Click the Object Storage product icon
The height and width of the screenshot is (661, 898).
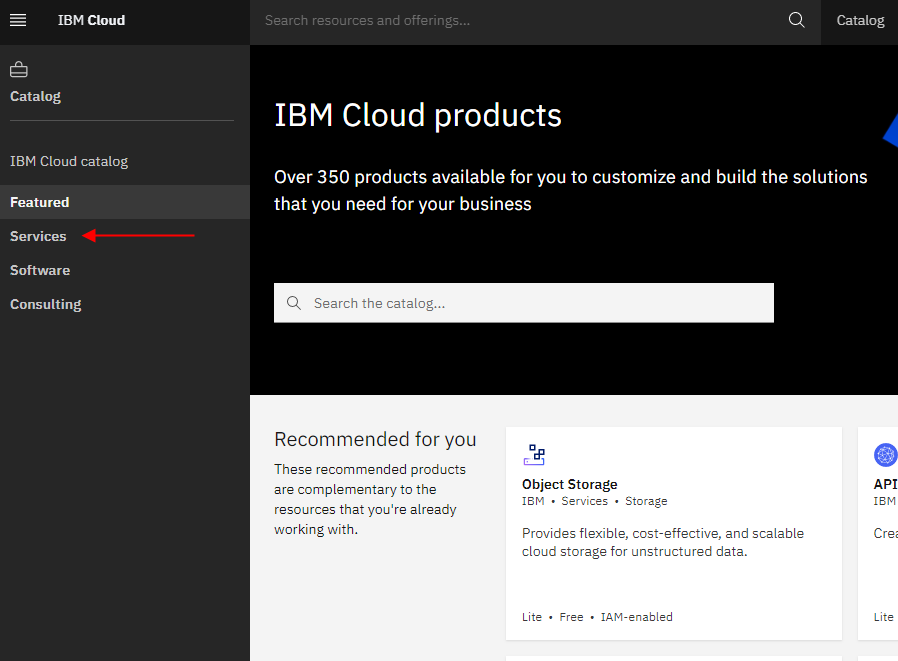coord(534,455)
